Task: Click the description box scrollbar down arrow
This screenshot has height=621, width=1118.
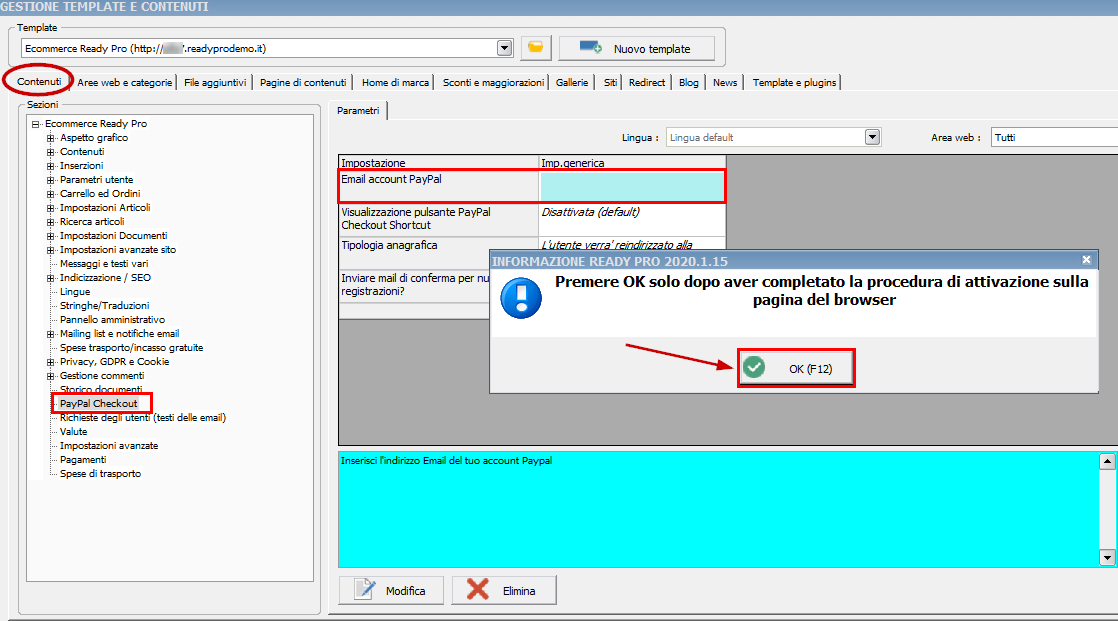Action: click(1107, 557)
